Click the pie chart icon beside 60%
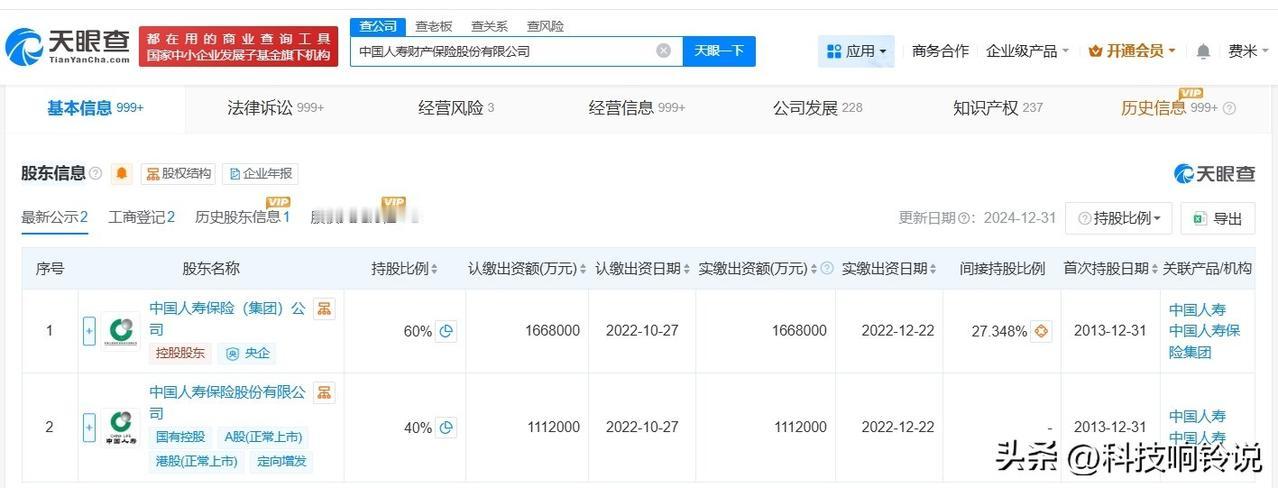The height and width of the screenshot is (488, 1278). (446, 331)
